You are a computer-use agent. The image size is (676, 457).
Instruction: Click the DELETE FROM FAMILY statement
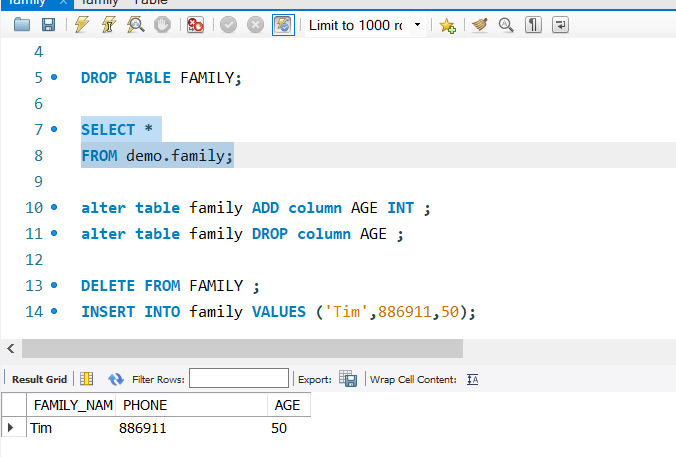coord(170,286)
